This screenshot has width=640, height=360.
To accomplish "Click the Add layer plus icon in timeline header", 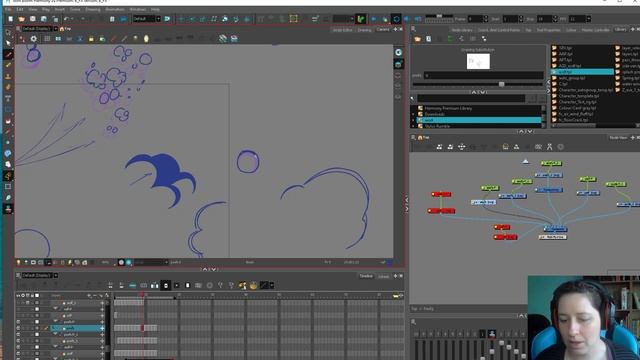I will click(x=89, y=295).
